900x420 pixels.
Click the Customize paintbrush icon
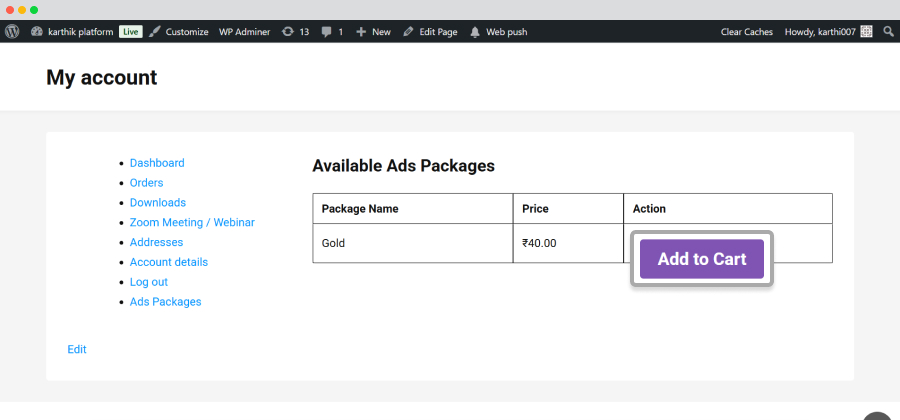coord(154,32)
